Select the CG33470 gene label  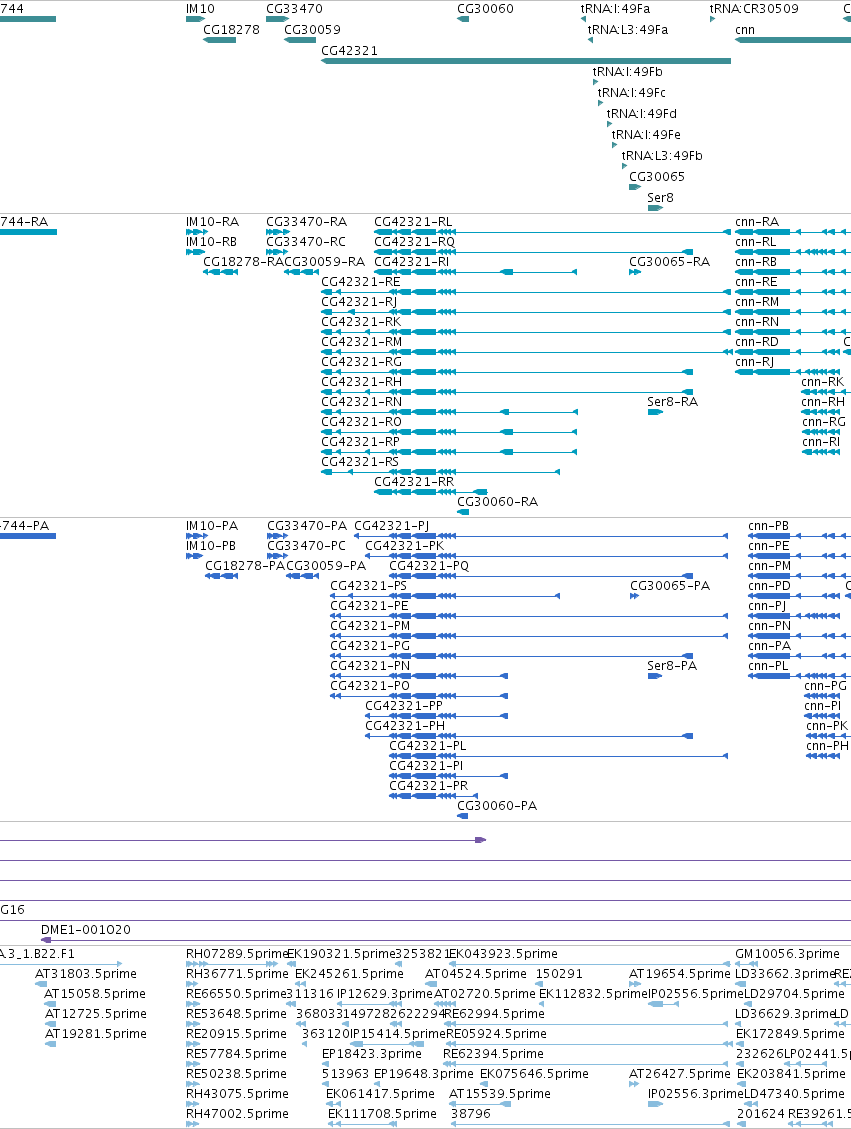coord(294,9)
